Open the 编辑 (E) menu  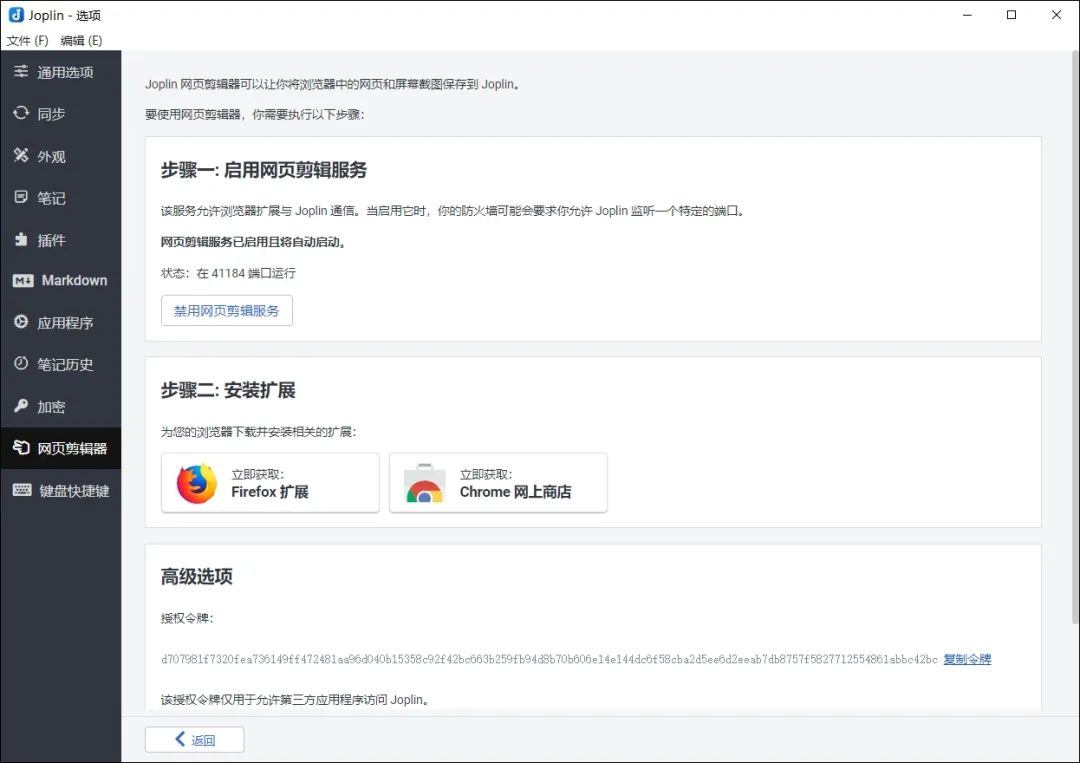81,41
